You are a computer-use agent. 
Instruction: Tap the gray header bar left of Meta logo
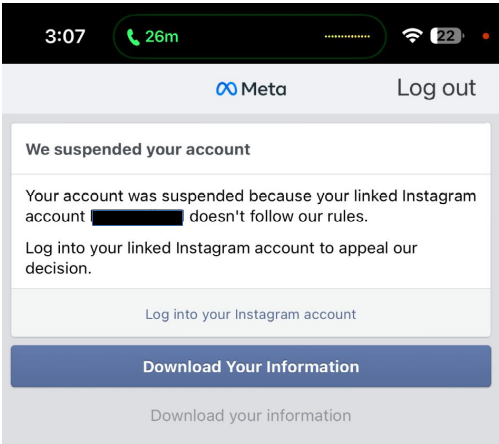tap(109, 89)
